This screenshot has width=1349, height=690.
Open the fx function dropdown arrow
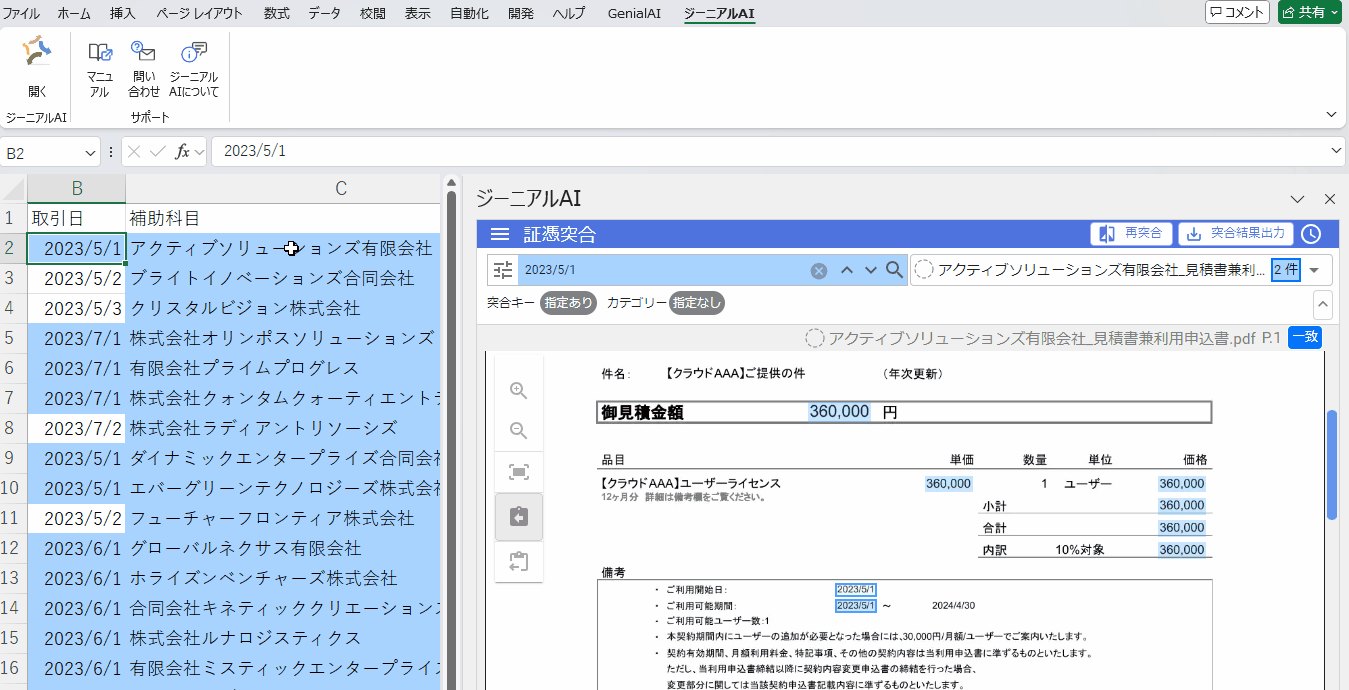coord(199,152)
